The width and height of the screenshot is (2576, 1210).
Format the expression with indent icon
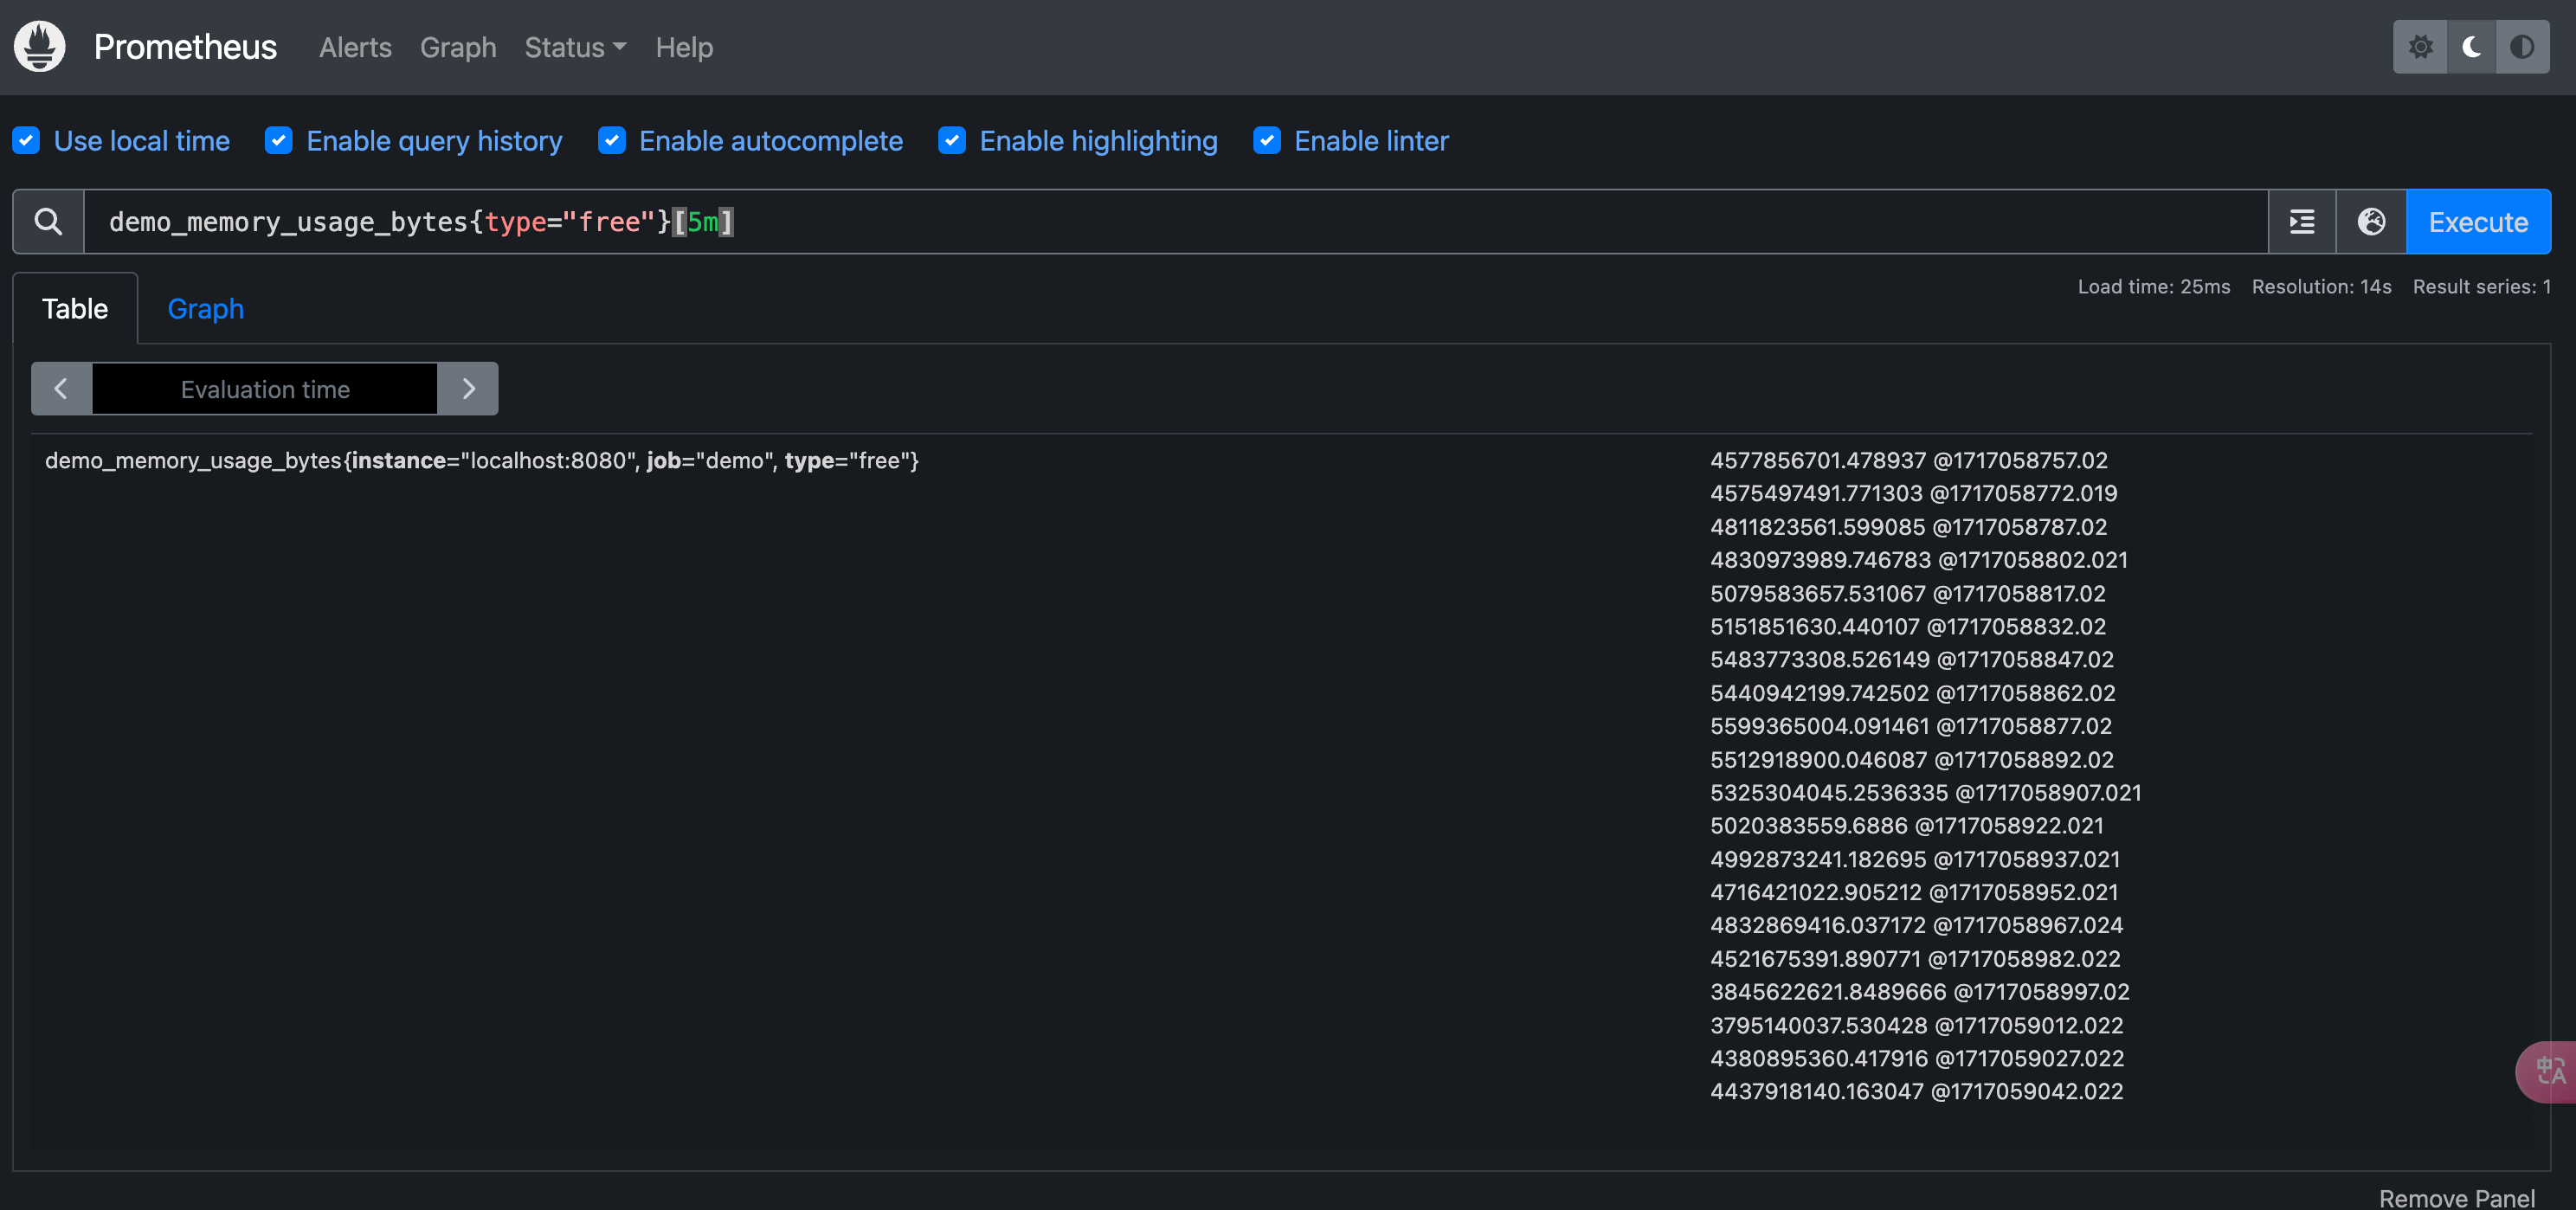(2302, 222)
